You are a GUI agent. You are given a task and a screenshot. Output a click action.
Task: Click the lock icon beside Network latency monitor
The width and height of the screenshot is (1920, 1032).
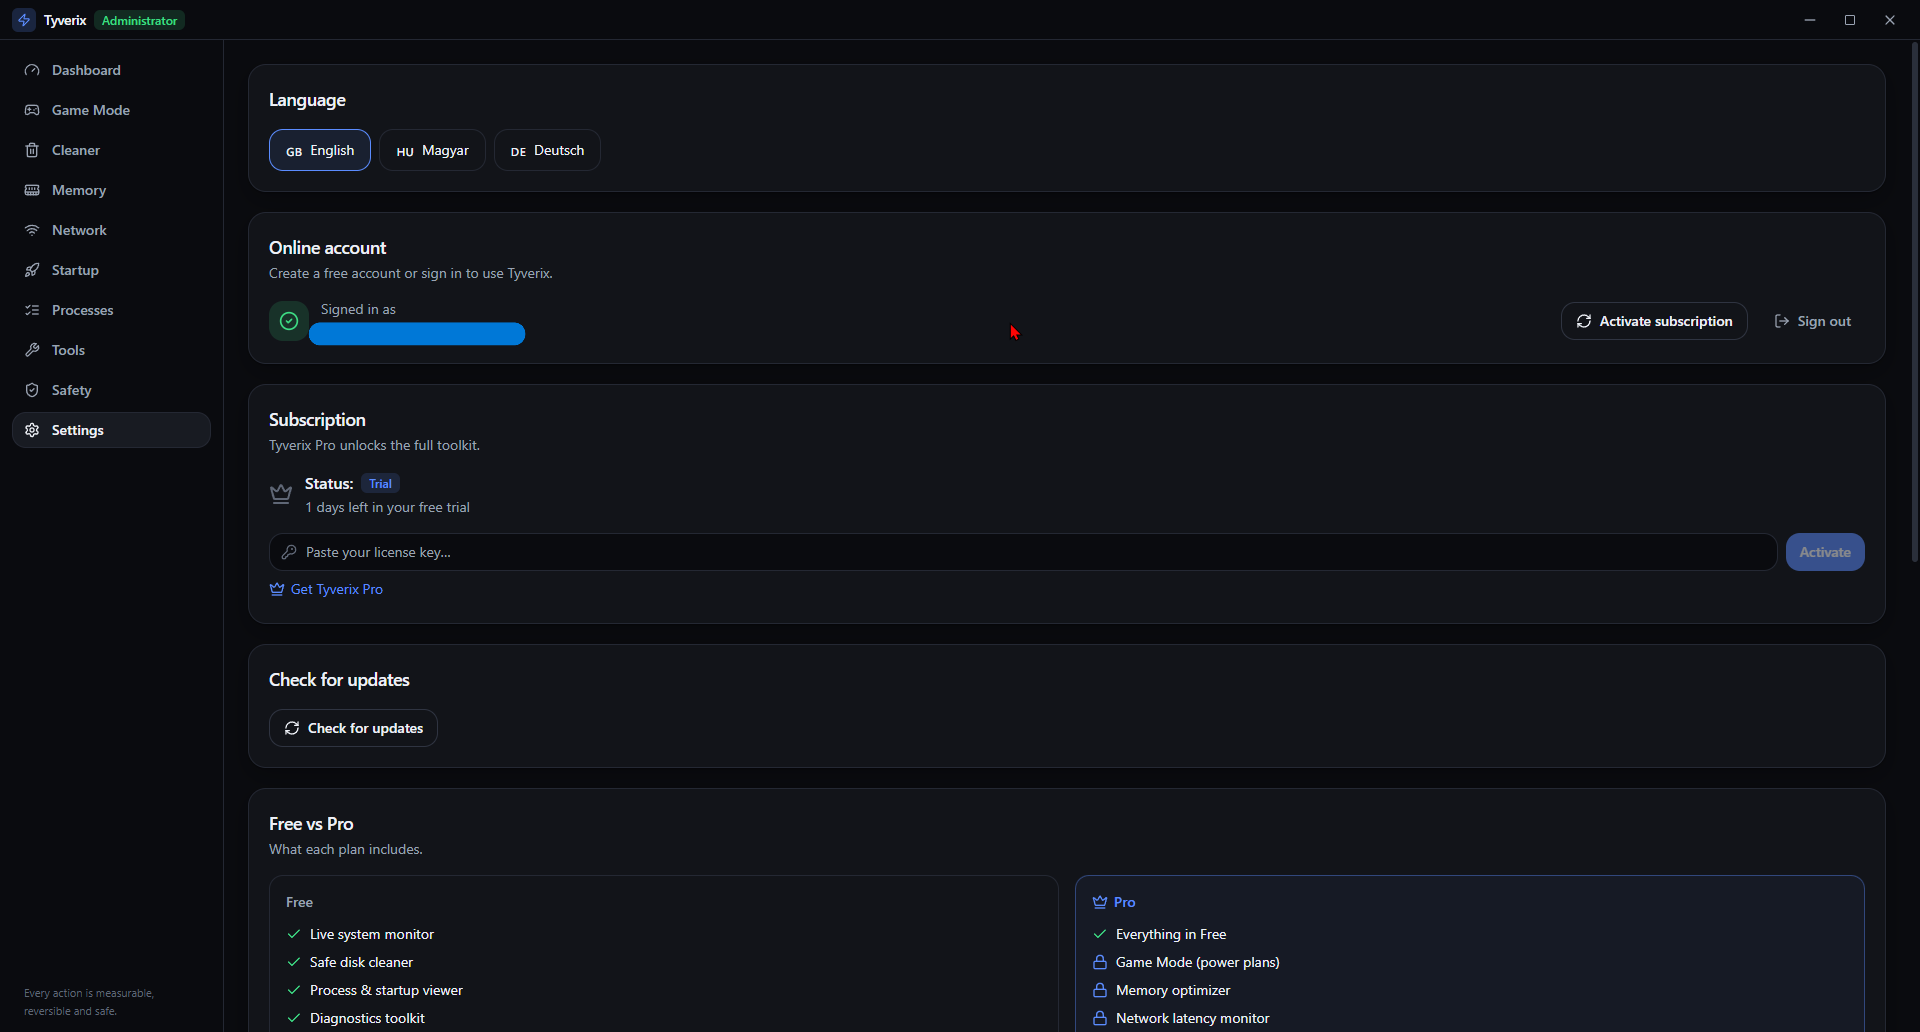coord(1100,1018)
